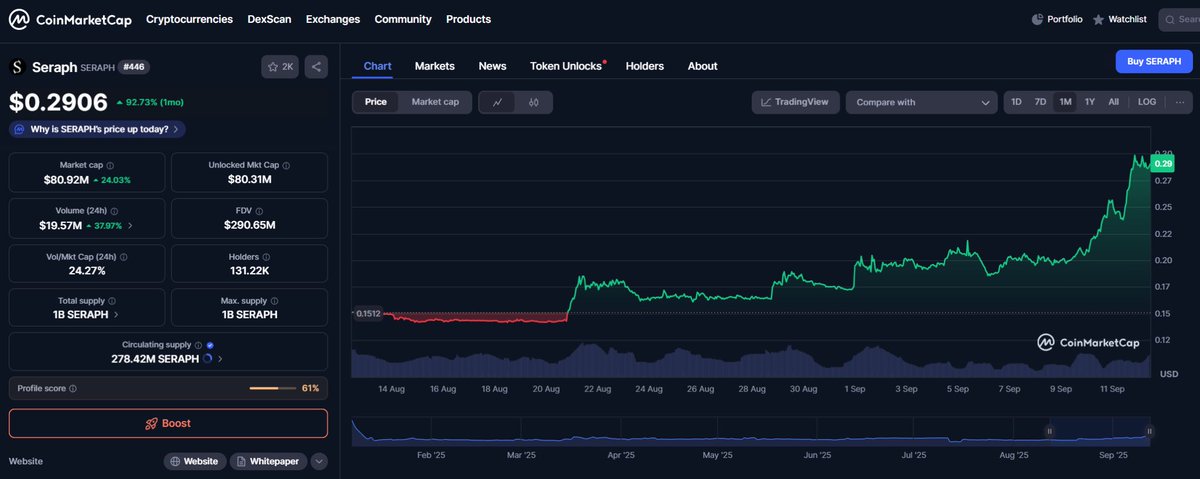Open the Seraph Website link
This screenshot has height=479, width=1200.
click(x=194, y=462)
